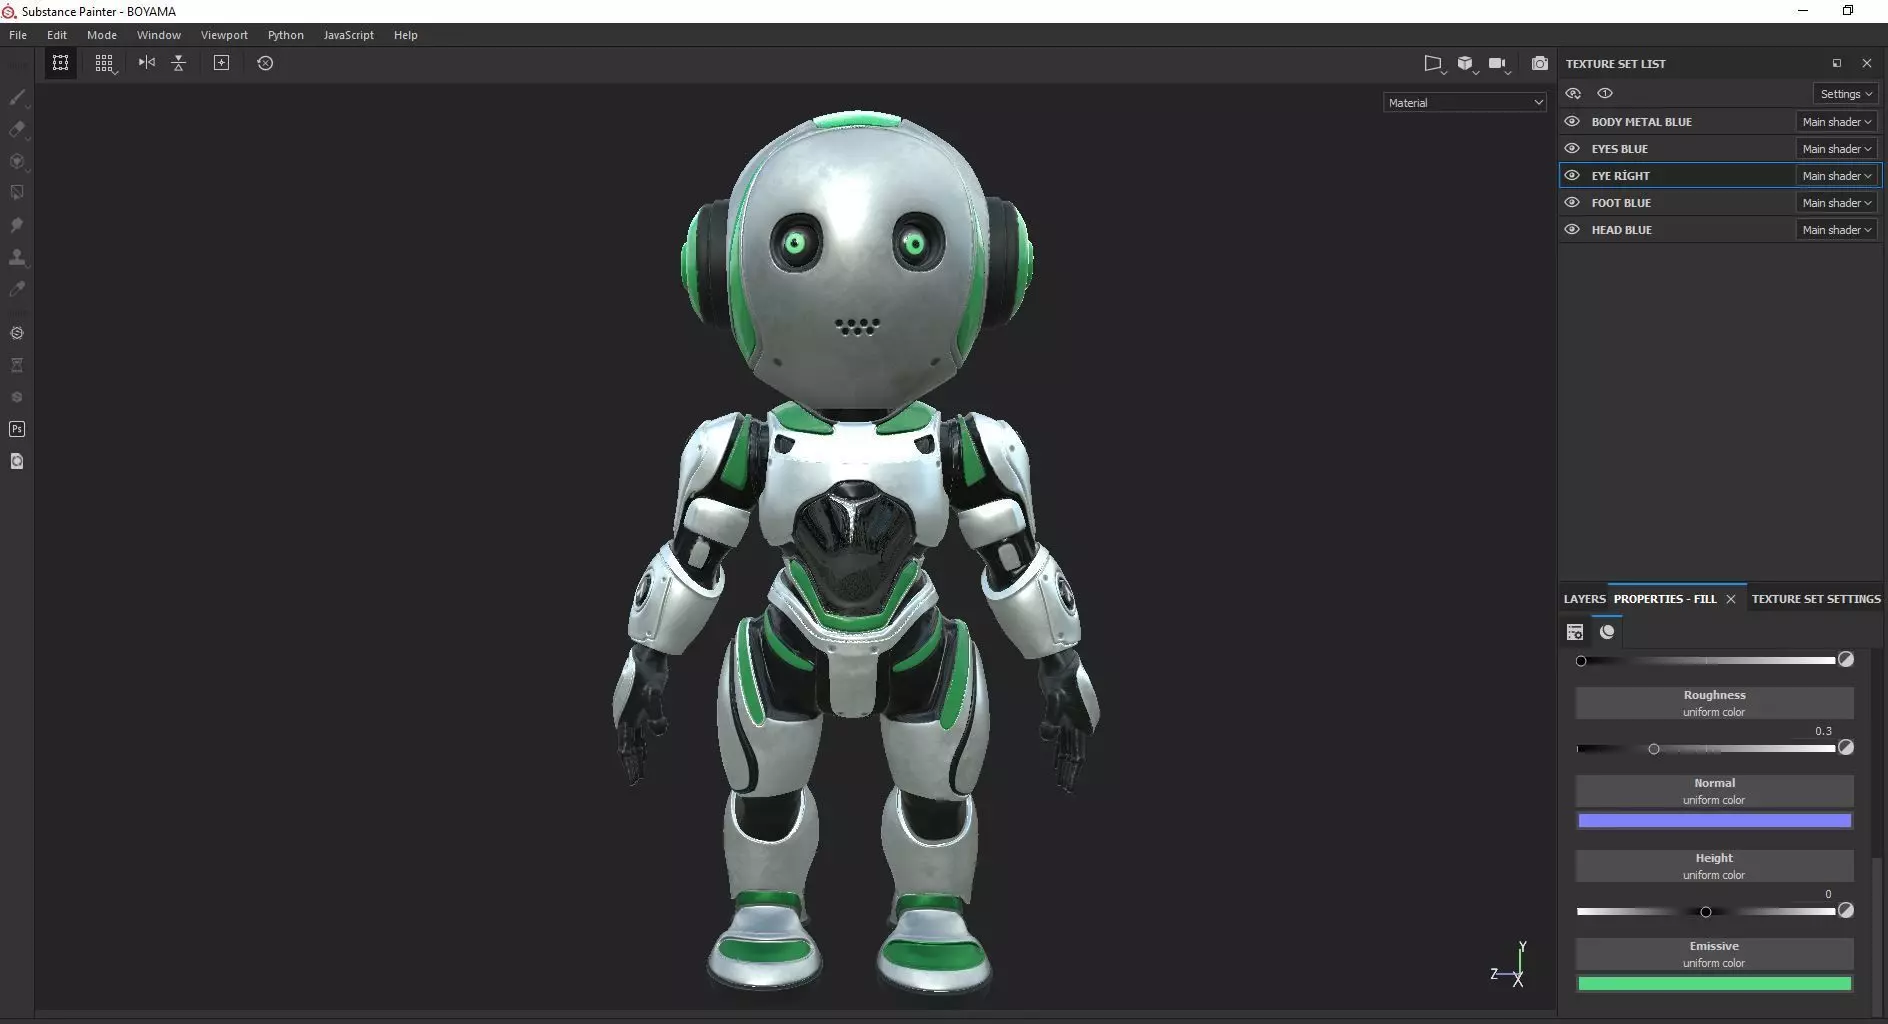This screenshot has height=1024, width=1888.
Task: Click the Roughness uniform color button
Action: tap(1714, 703)
